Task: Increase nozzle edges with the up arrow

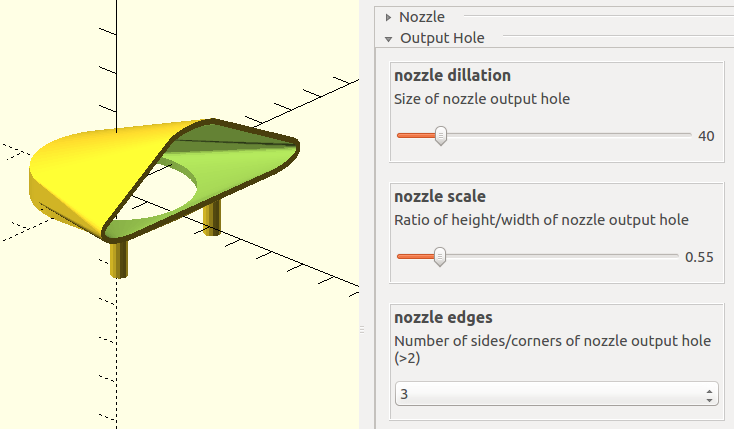Action: (709, 390)
